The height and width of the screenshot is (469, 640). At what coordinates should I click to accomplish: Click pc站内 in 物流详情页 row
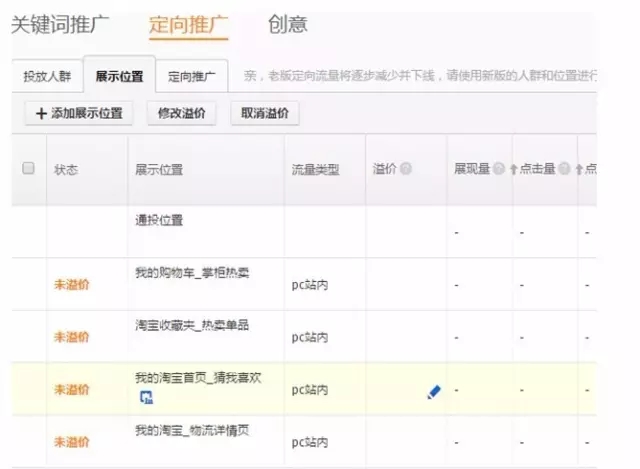[310, 442]
